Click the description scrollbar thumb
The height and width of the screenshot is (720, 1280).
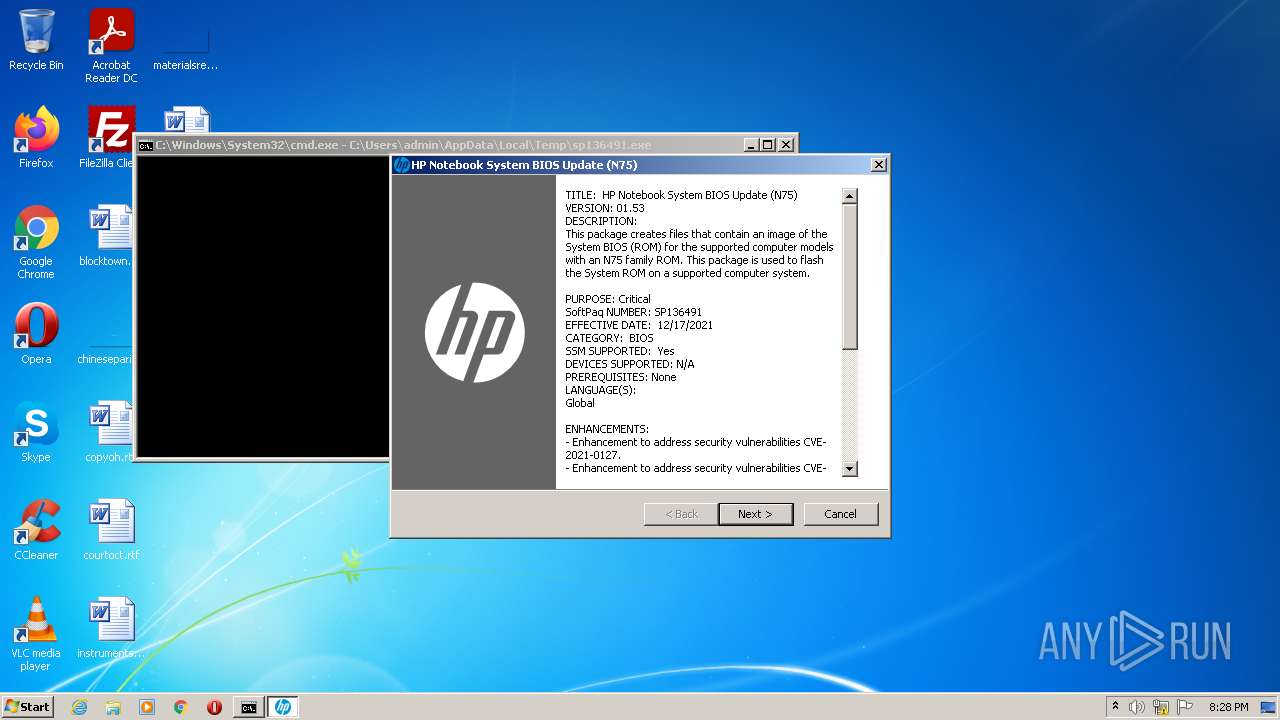850,277
